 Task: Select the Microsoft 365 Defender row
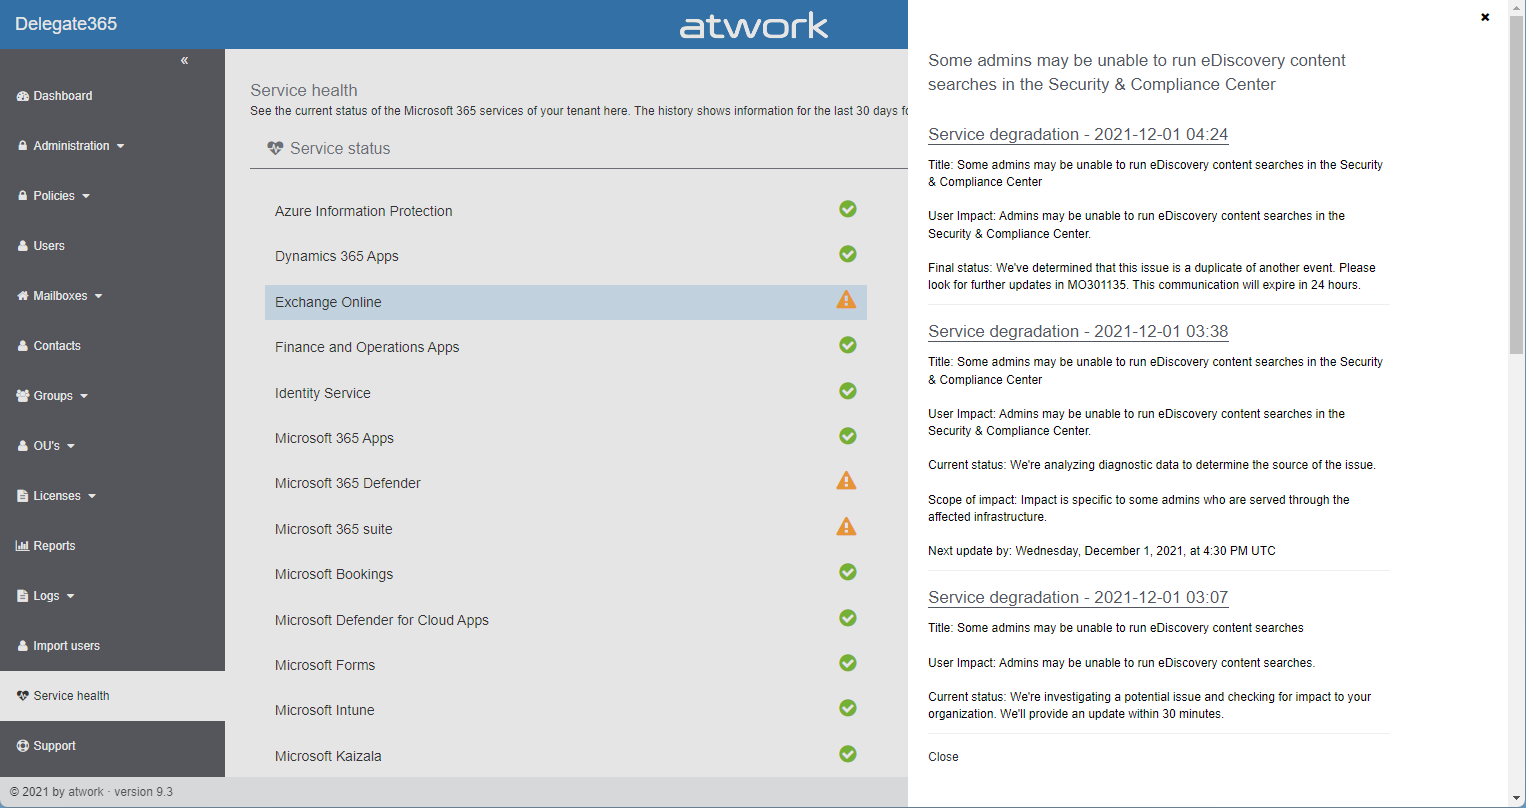(566, 483)
